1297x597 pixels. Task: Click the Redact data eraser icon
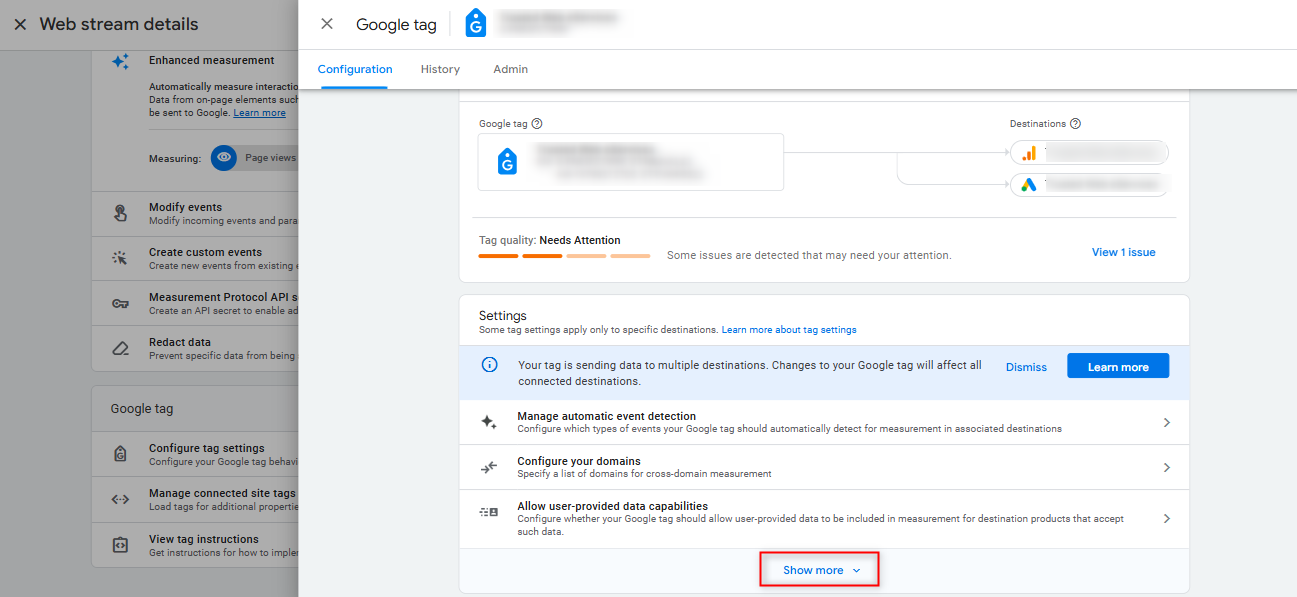120,348
